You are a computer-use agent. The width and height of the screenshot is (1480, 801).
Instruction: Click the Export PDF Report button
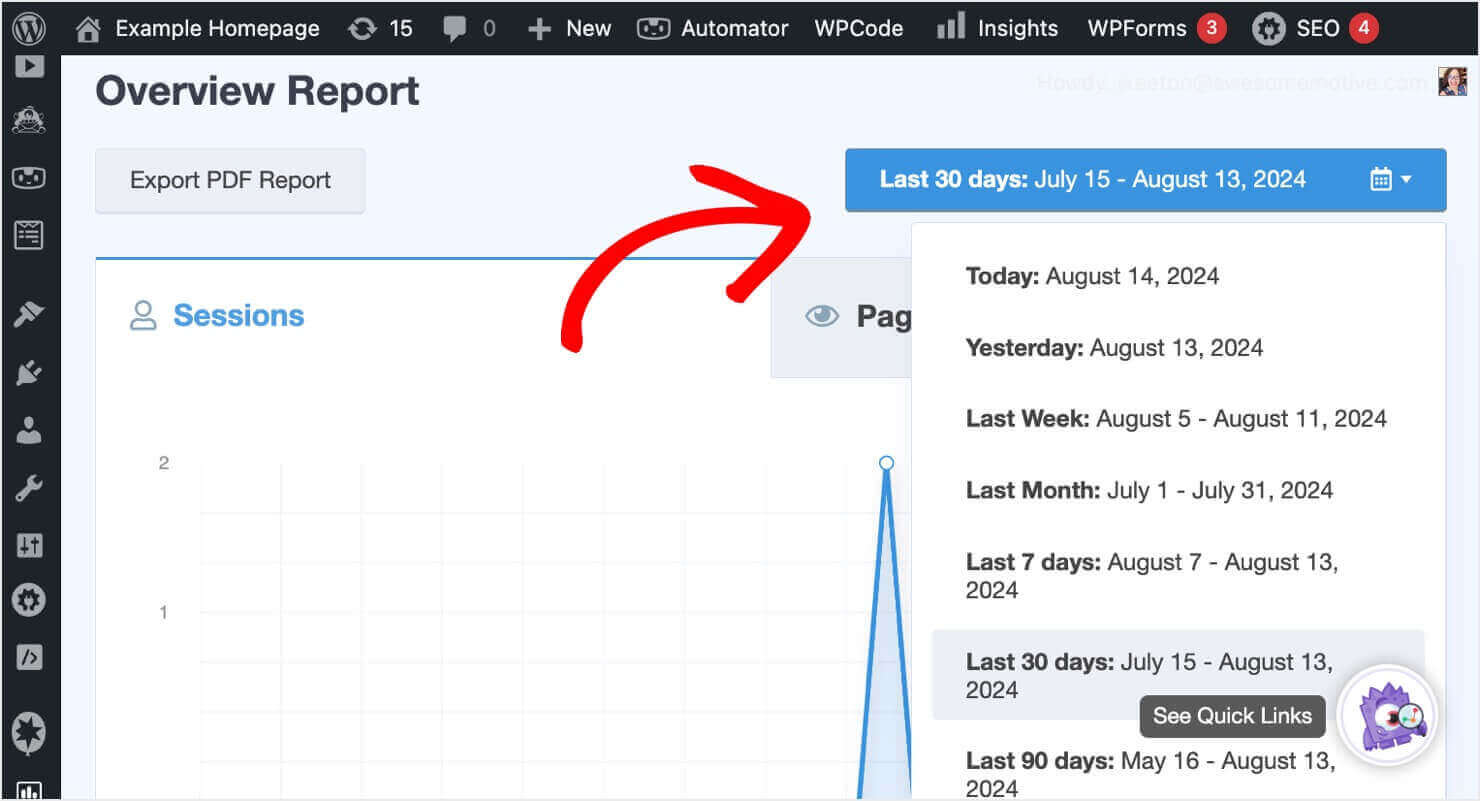tap(230, 180)
